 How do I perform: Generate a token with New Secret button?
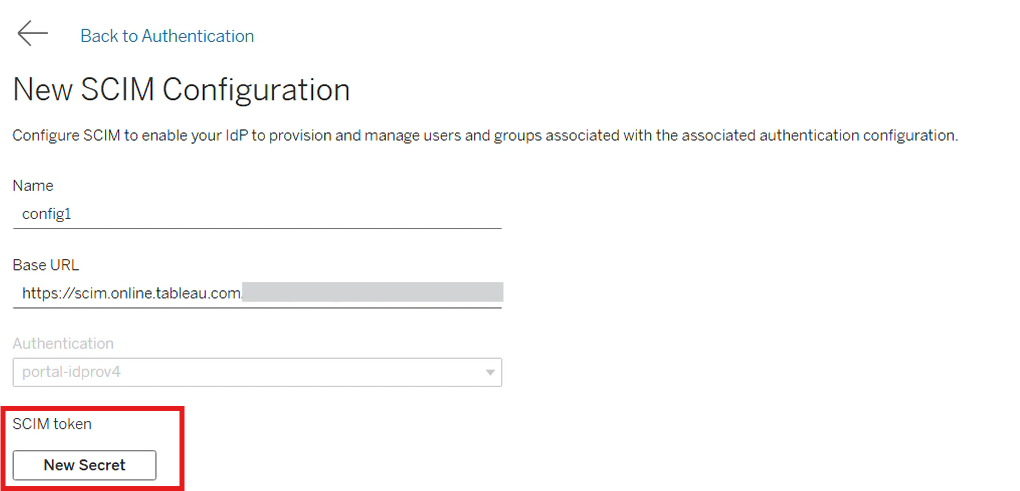click(x=85, y=465)
